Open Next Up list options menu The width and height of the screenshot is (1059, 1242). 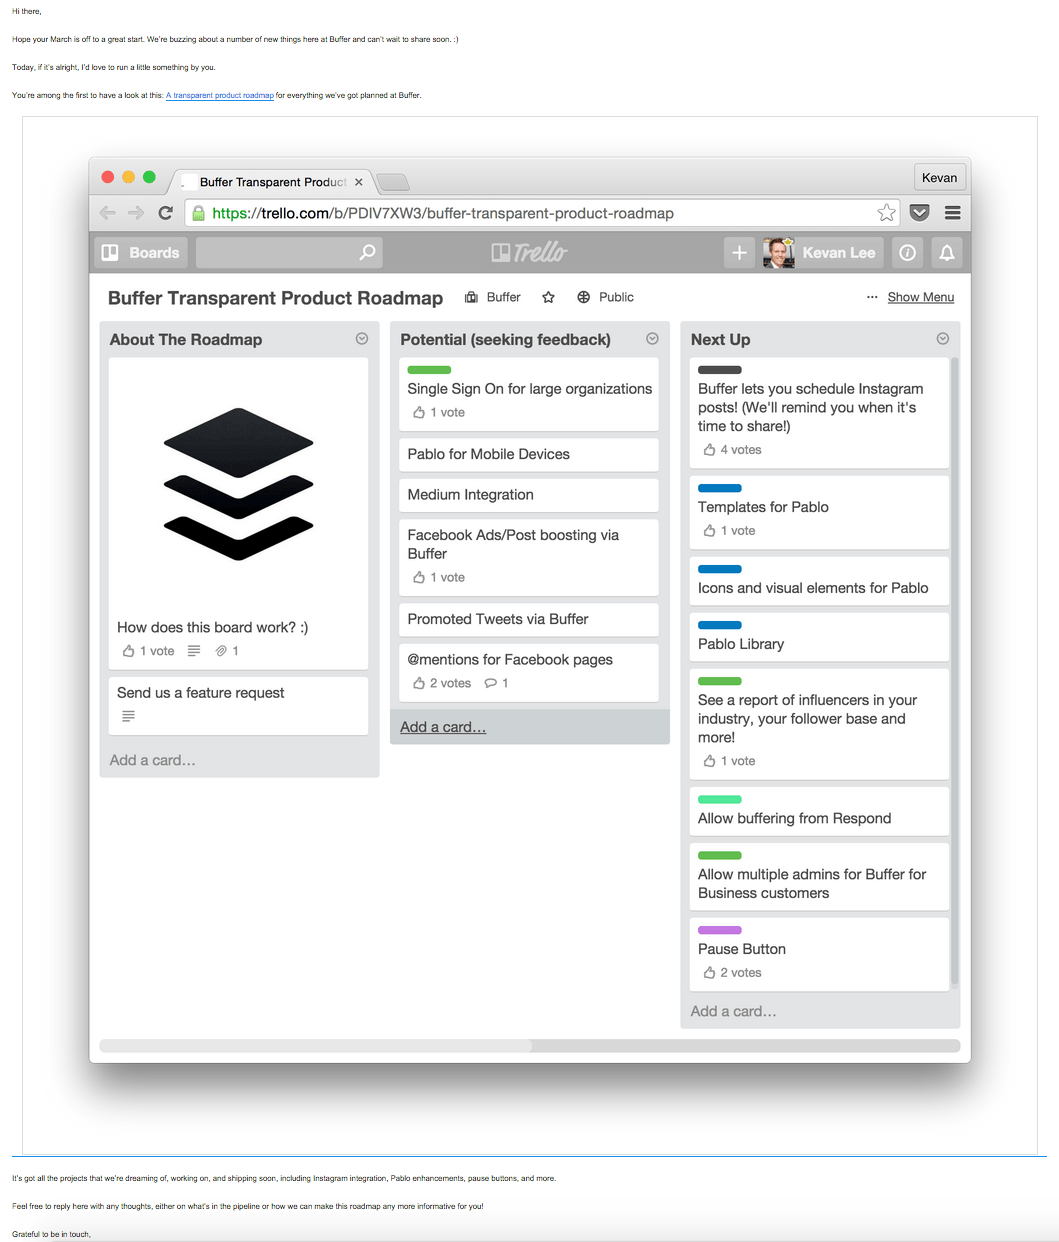coord(942,339)
